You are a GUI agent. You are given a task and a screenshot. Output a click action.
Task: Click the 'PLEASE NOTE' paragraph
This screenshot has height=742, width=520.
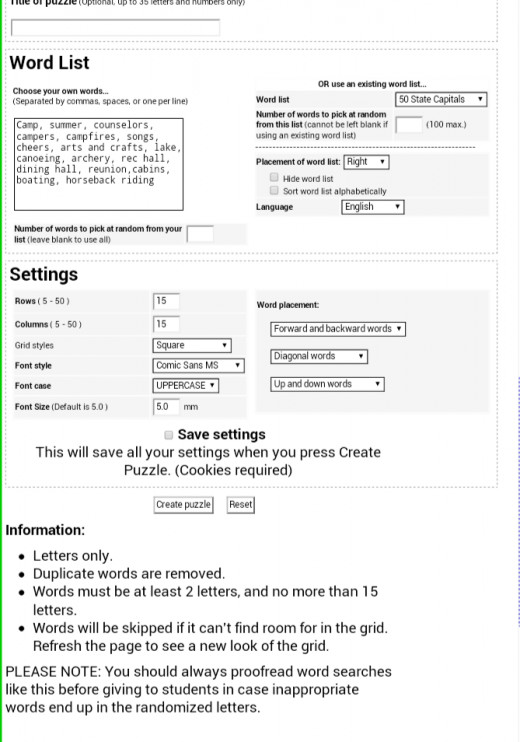199,689
